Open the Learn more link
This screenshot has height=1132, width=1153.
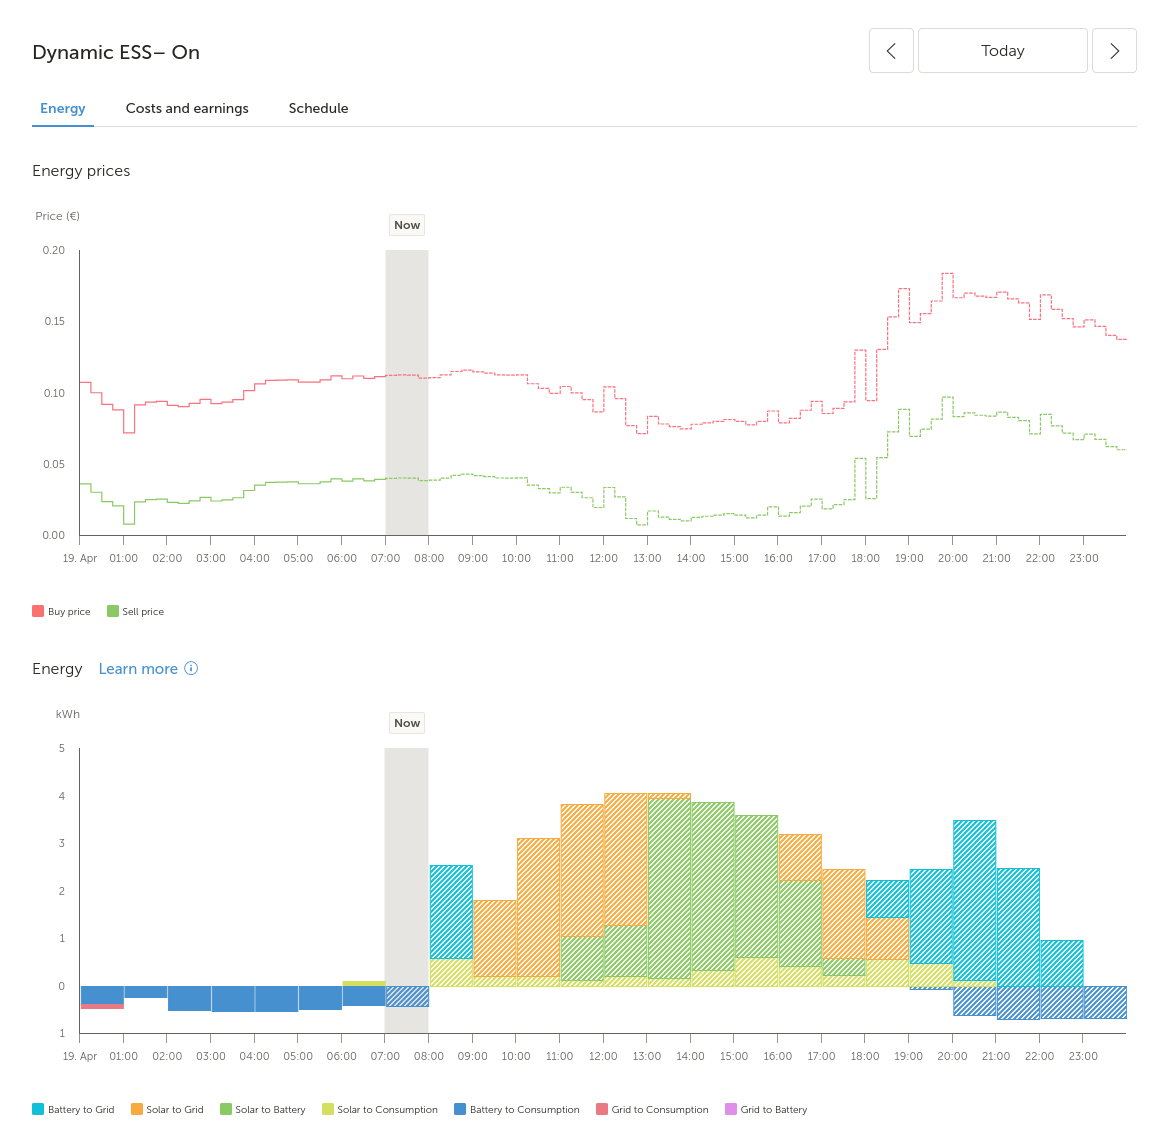coord(138,669)
